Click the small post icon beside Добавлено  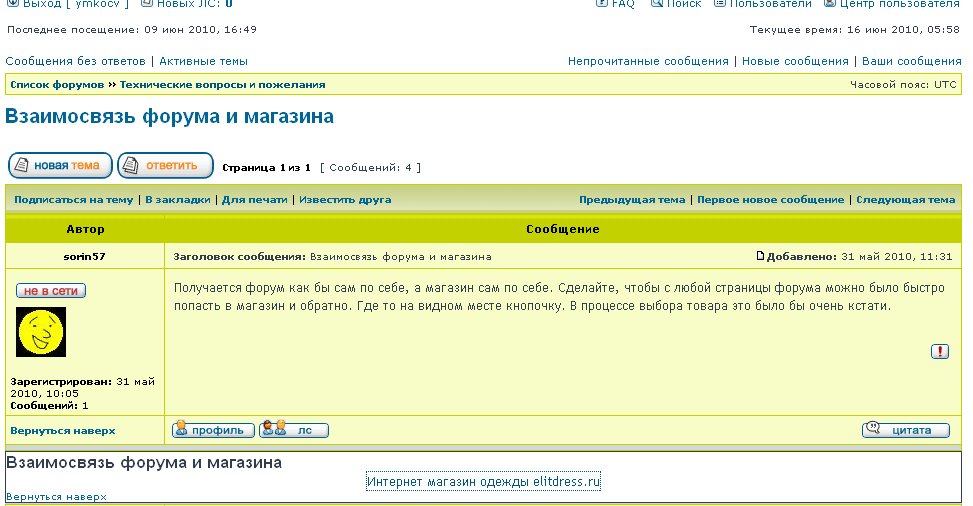[x=760, y=256]
